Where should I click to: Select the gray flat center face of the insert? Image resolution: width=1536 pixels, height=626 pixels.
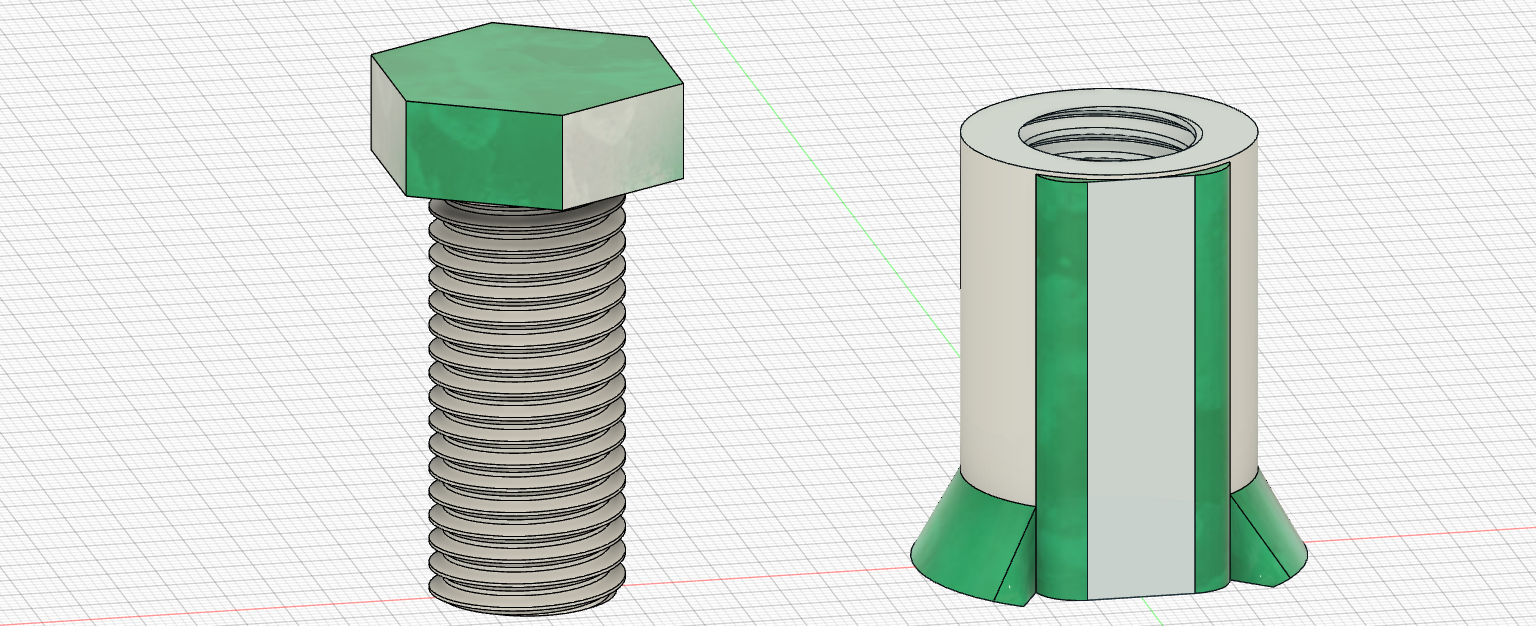1141,390
